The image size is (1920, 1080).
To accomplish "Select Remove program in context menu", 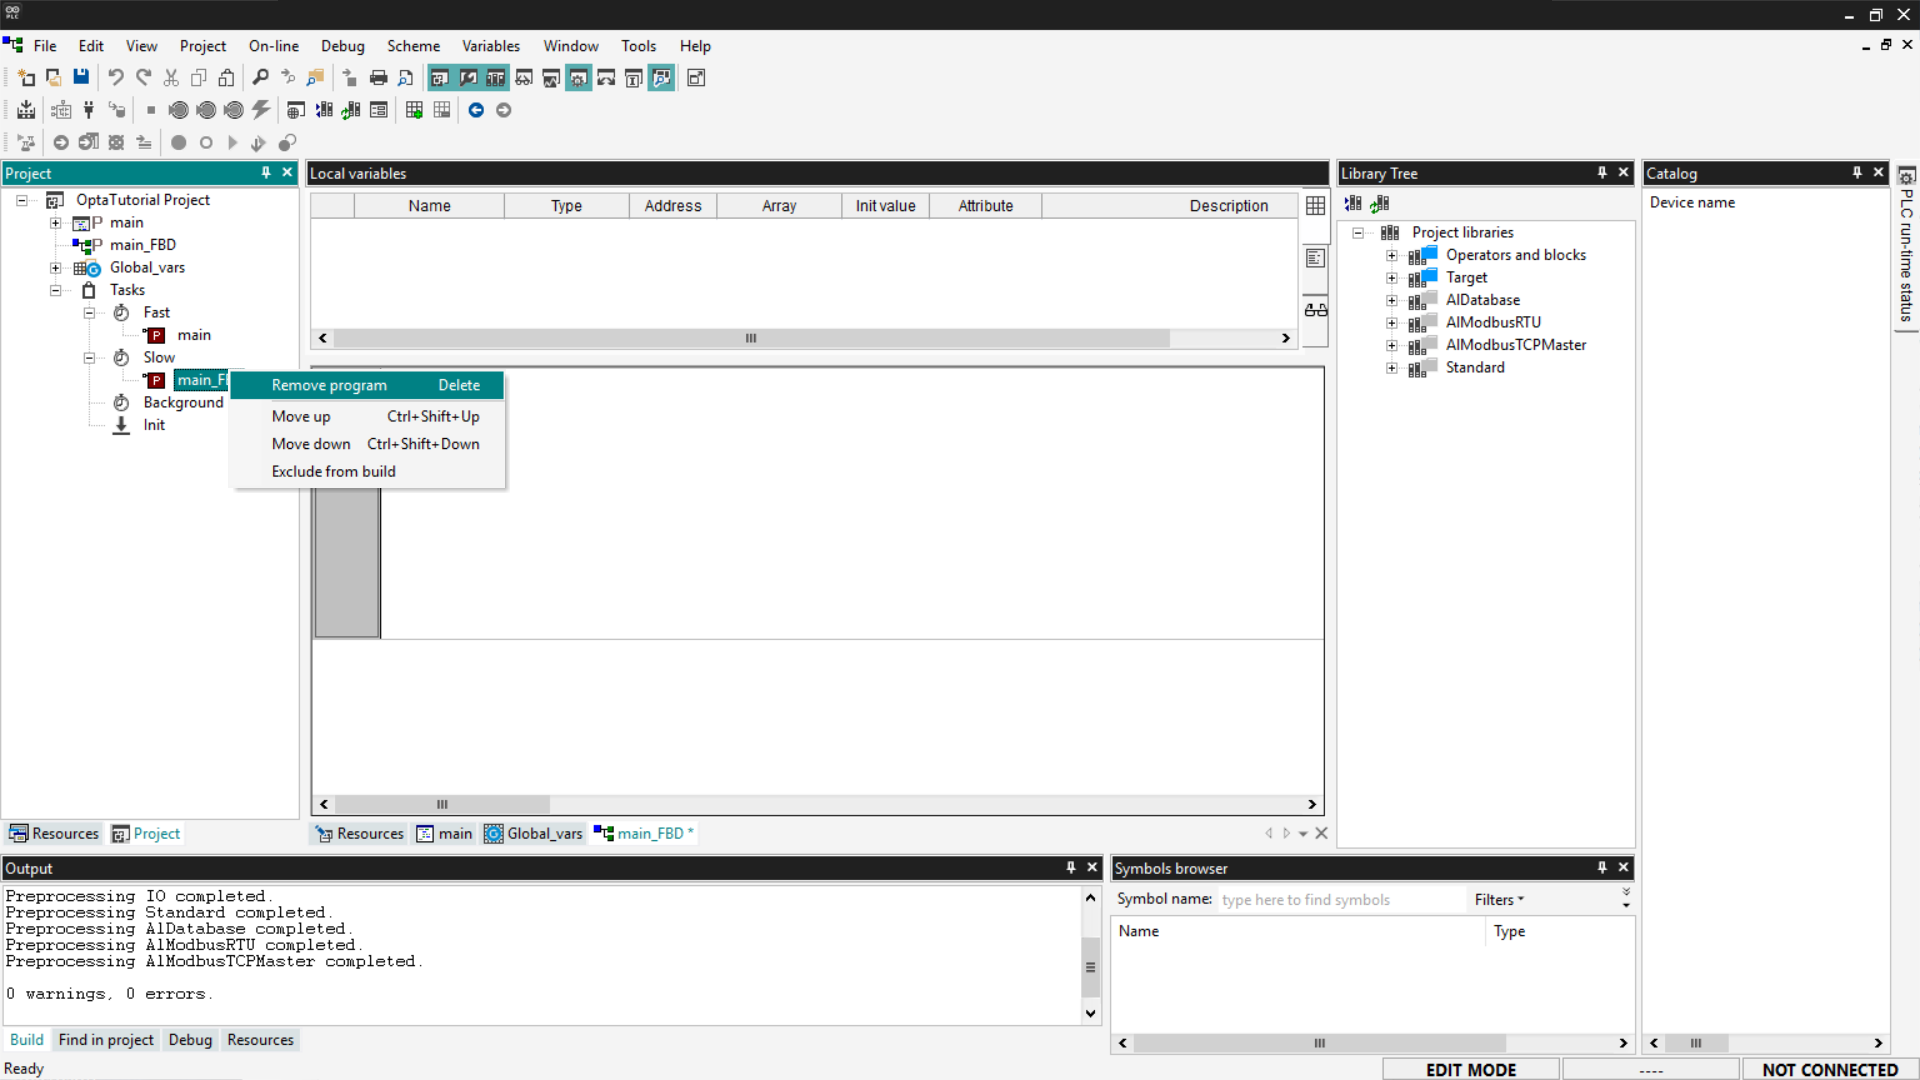I will pos(329,385).
